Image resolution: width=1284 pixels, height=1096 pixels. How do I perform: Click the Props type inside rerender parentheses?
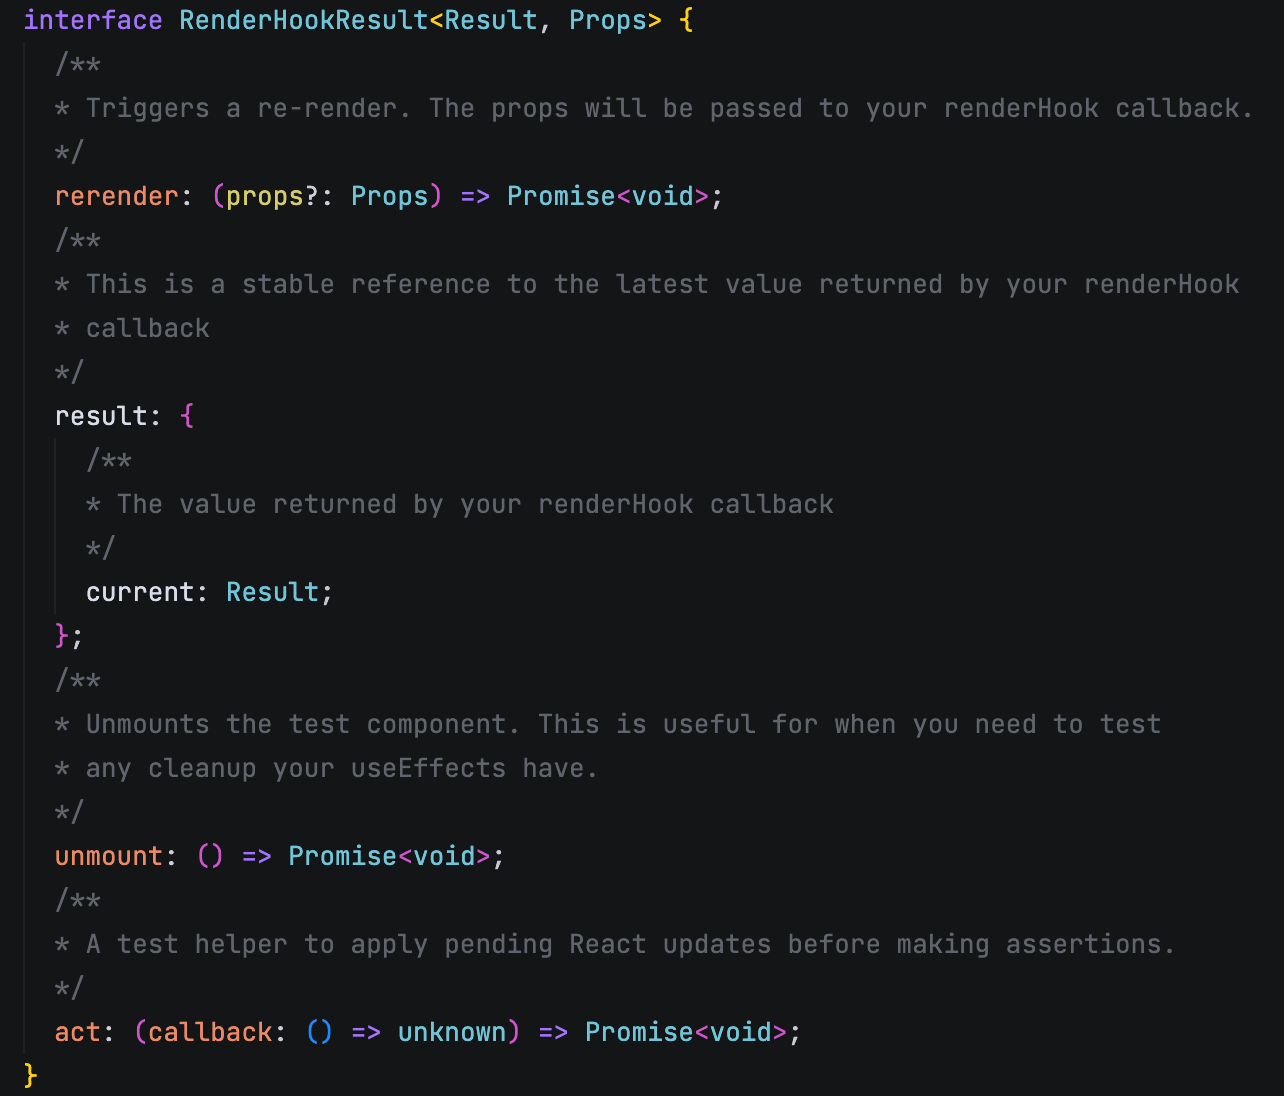[x=390, y=196]
